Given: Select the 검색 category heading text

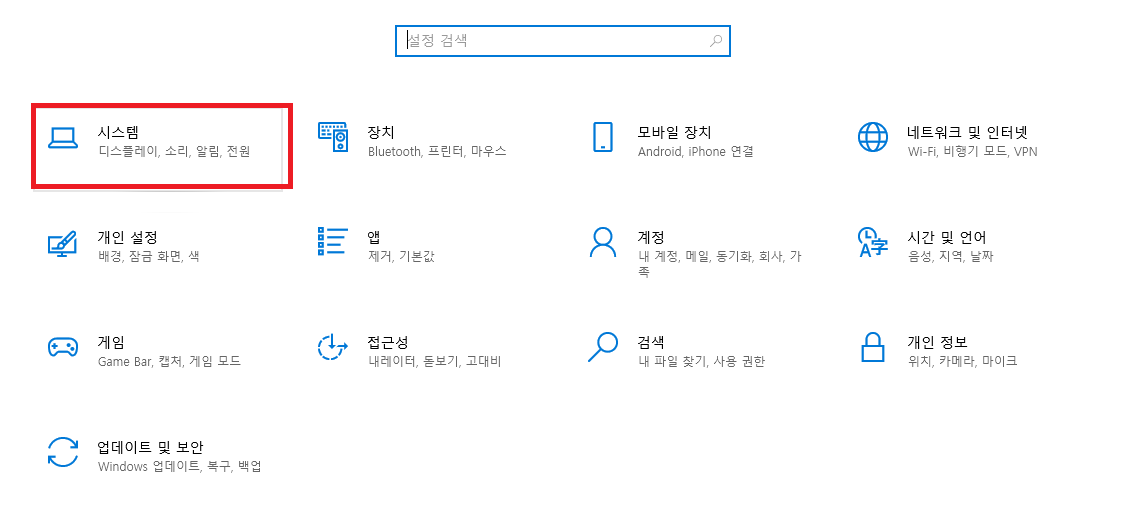Looking at the screenshot, I should click(651, 341).
